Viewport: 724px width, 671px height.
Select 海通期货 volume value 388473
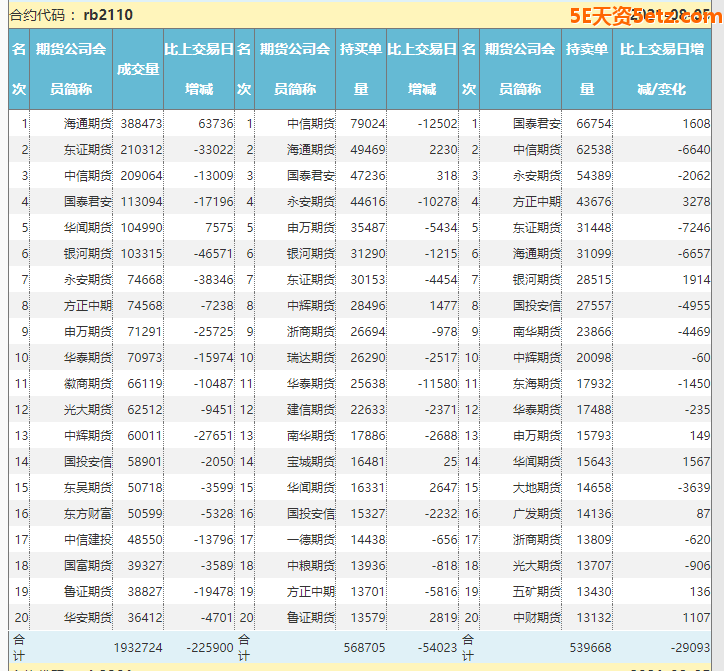tap(141, 124)
